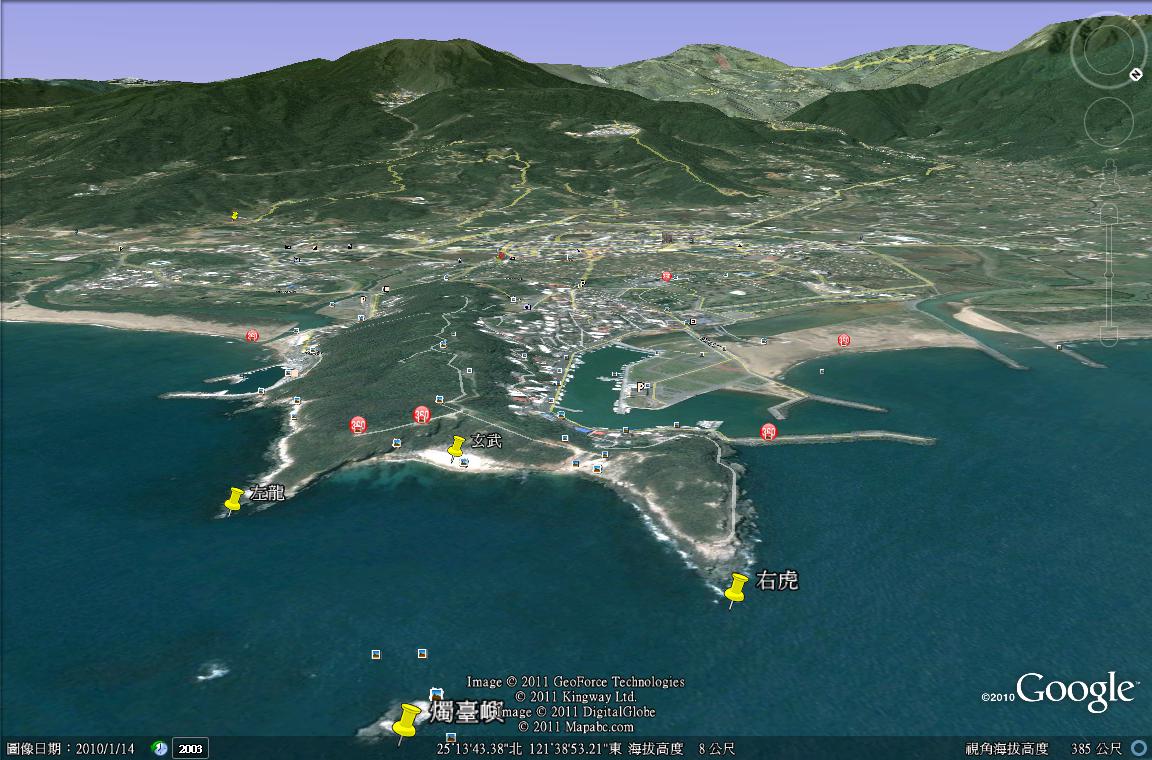Click the 2003 imagery year button

[190, 748]
